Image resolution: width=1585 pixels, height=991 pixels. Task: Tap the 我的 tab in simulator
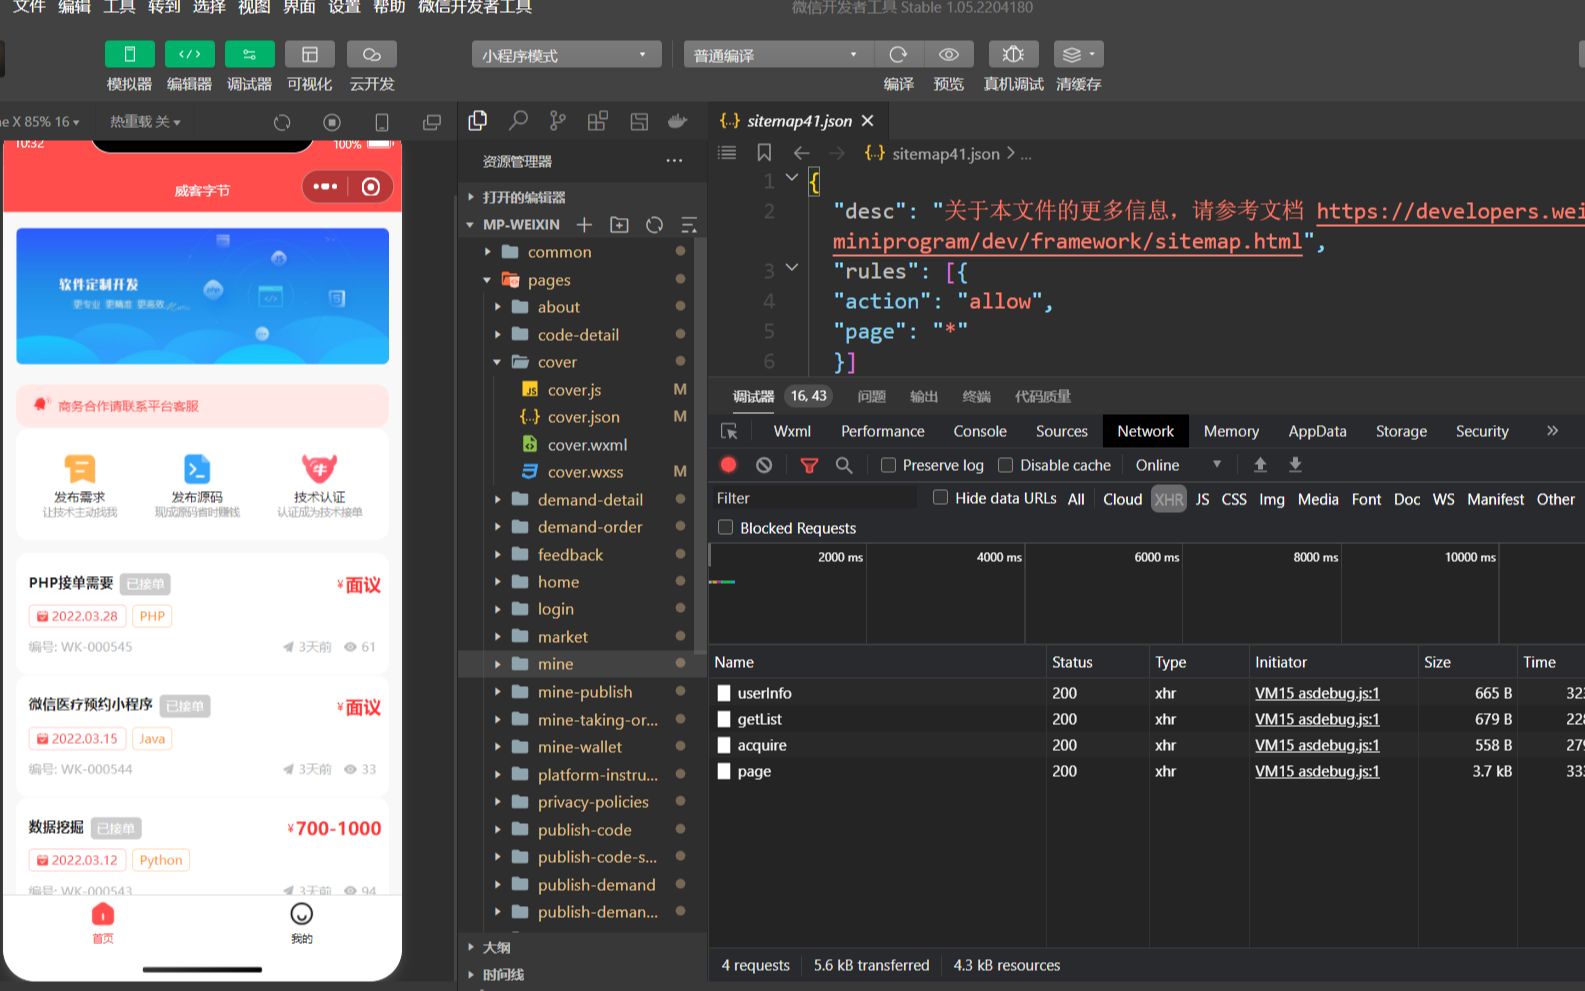(301, 923)
